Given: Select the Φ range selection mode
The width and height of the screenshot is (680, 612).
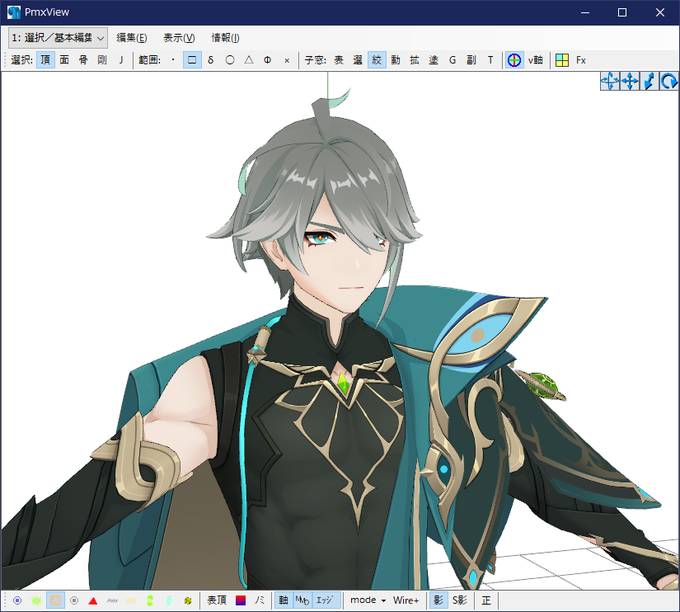Looking at the screenshot, I should (268, 60).
